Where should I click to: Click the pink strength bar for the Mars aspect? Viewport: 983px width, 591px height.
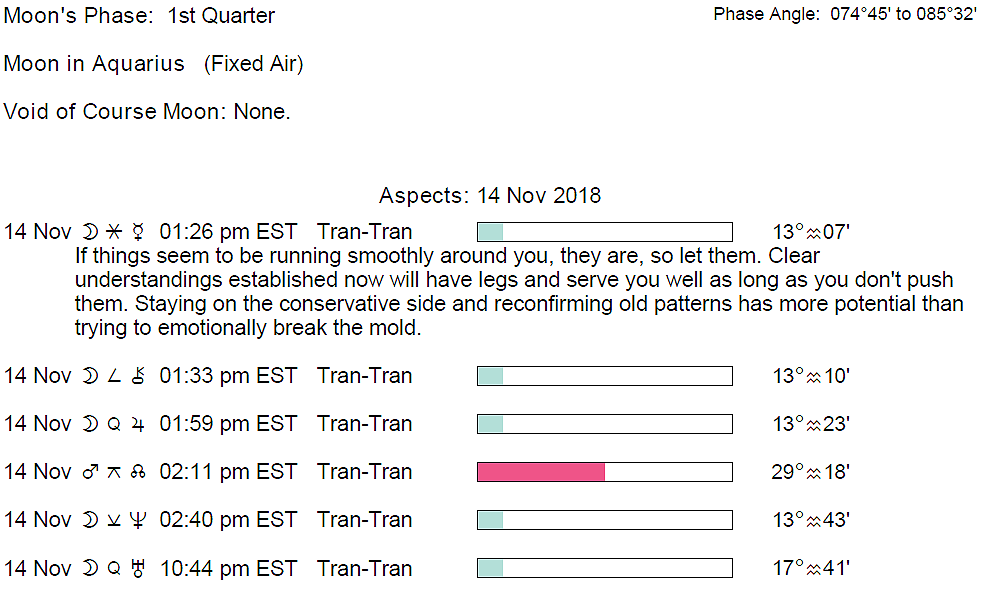(x=541, y=472)
